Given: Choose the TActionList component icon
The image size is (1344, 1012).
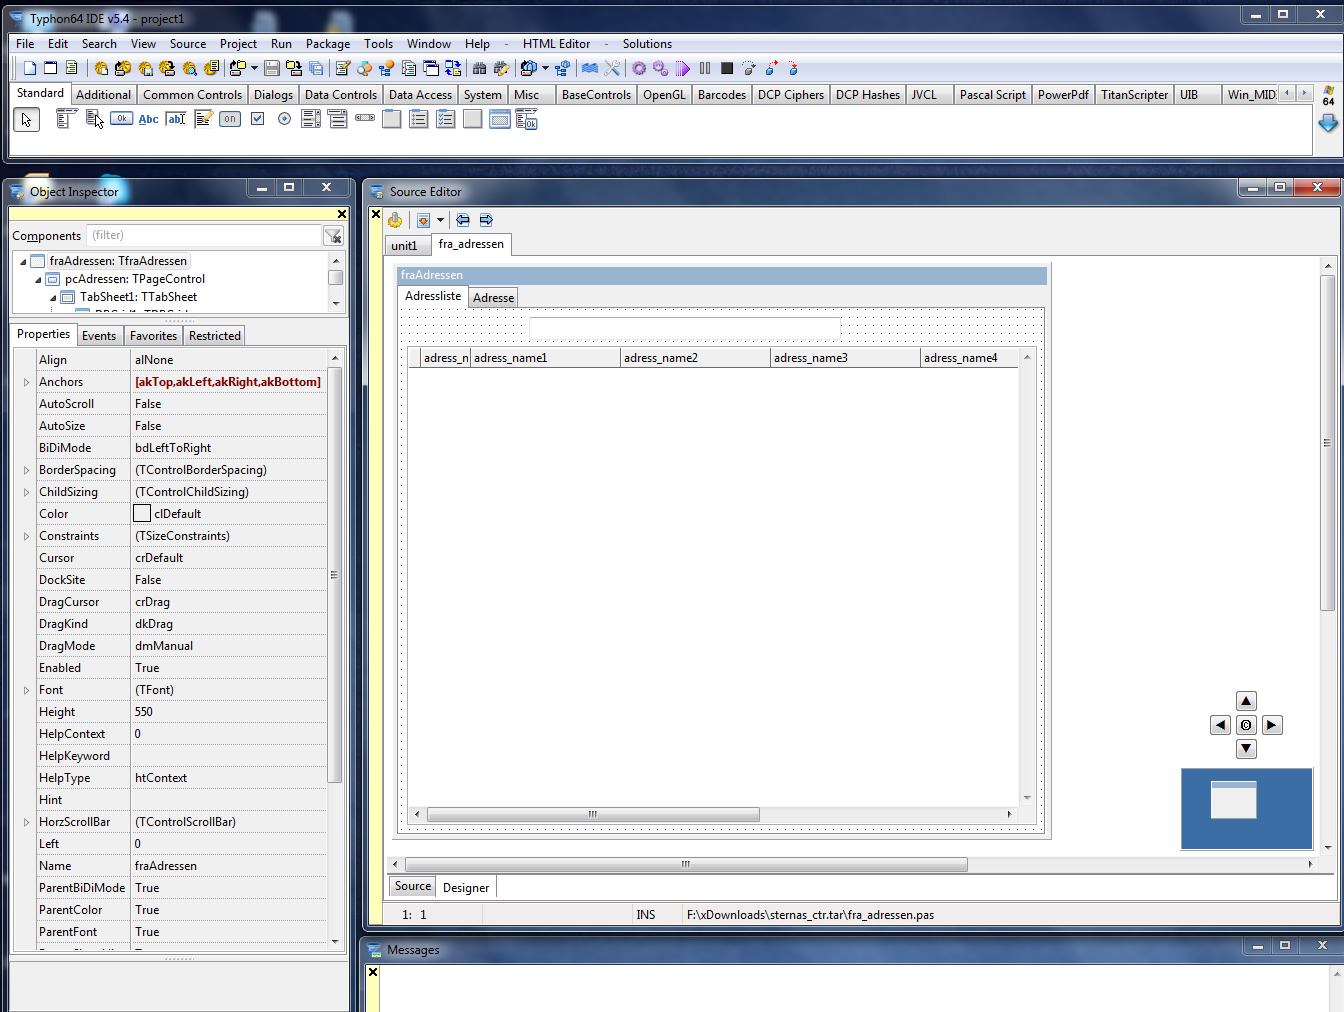Looking at the screenshot, I should (527, 119).
